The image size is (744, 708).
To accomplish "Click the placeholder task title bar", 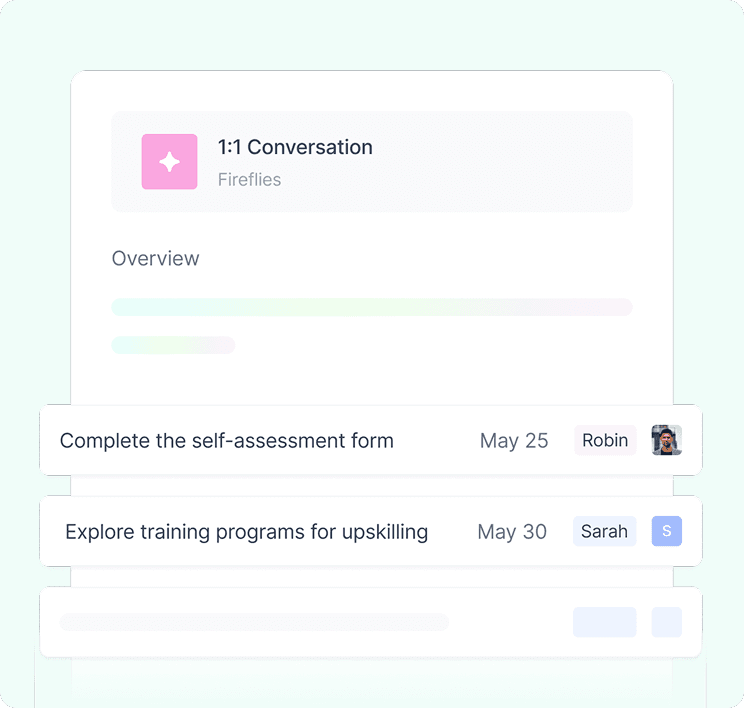I will [x=254, y=622].
